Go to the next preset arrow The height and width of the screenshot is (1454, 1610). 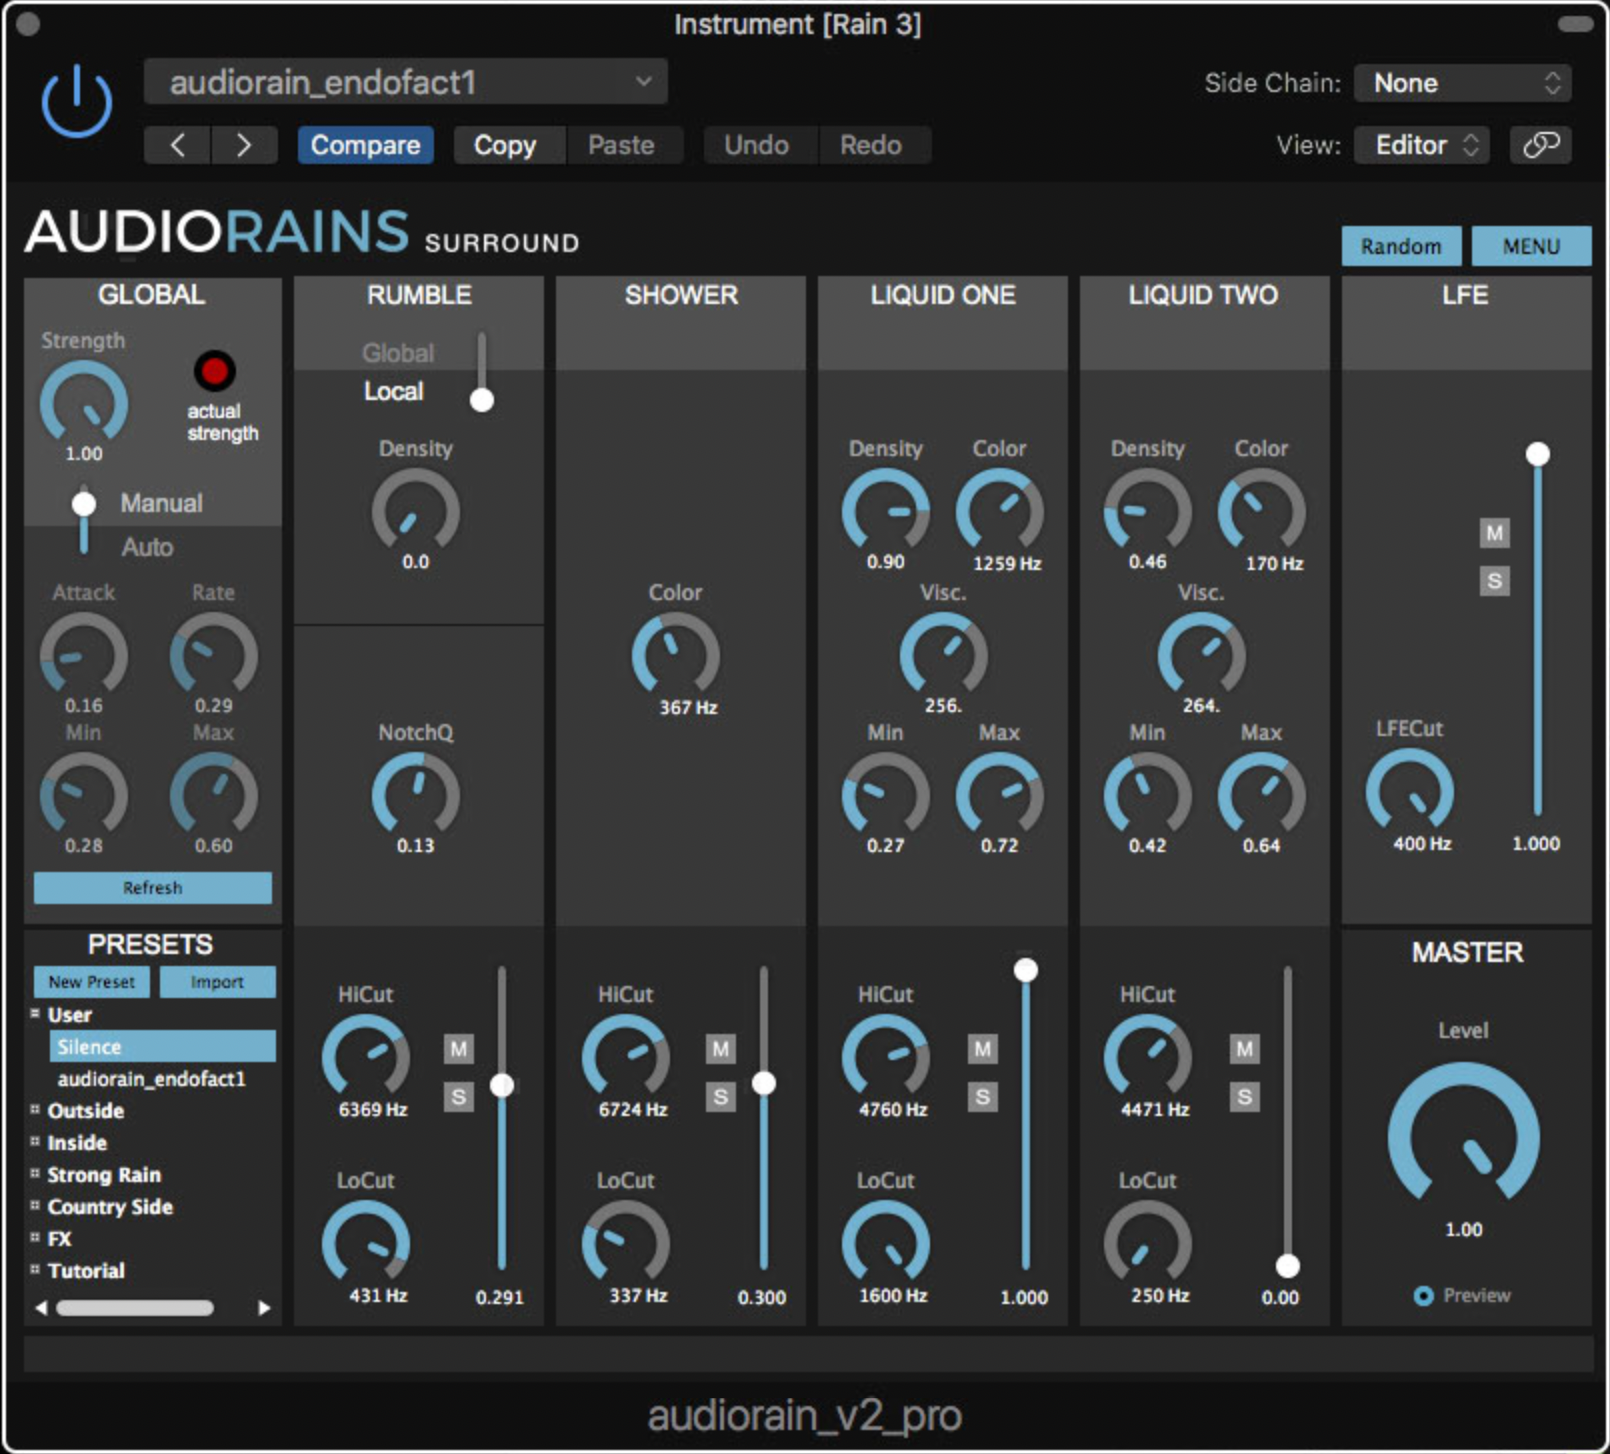(244, 145)
